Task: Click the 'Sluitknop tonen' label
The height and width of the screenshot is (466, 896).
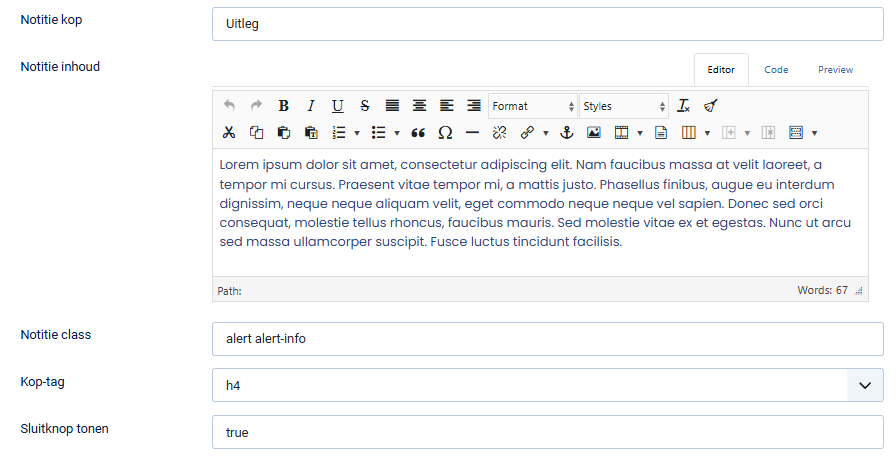Action: coord(65,429)
